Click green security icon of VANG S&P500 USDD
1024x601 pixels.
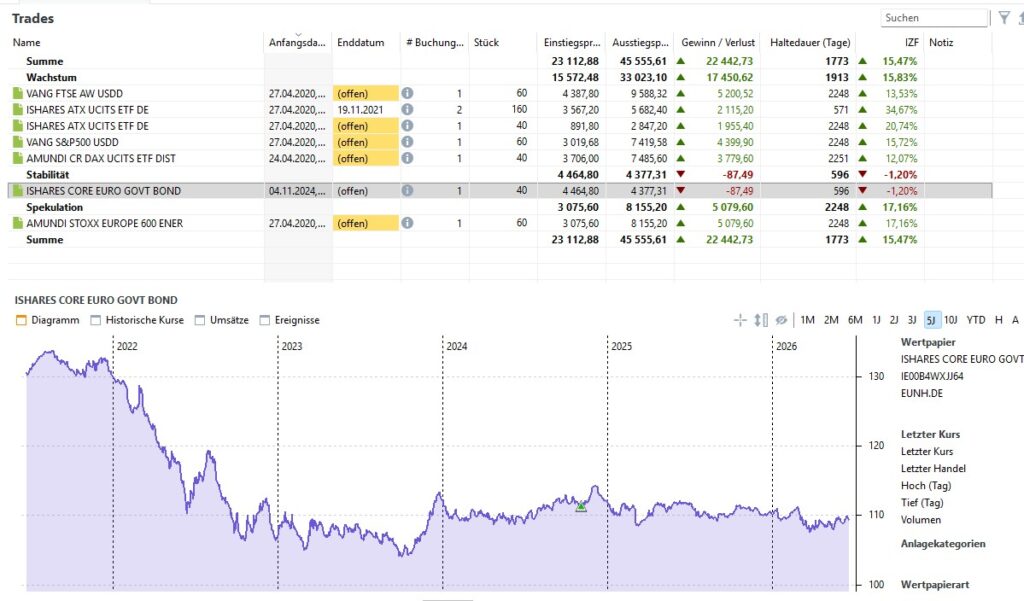click(x=18, y=142)
